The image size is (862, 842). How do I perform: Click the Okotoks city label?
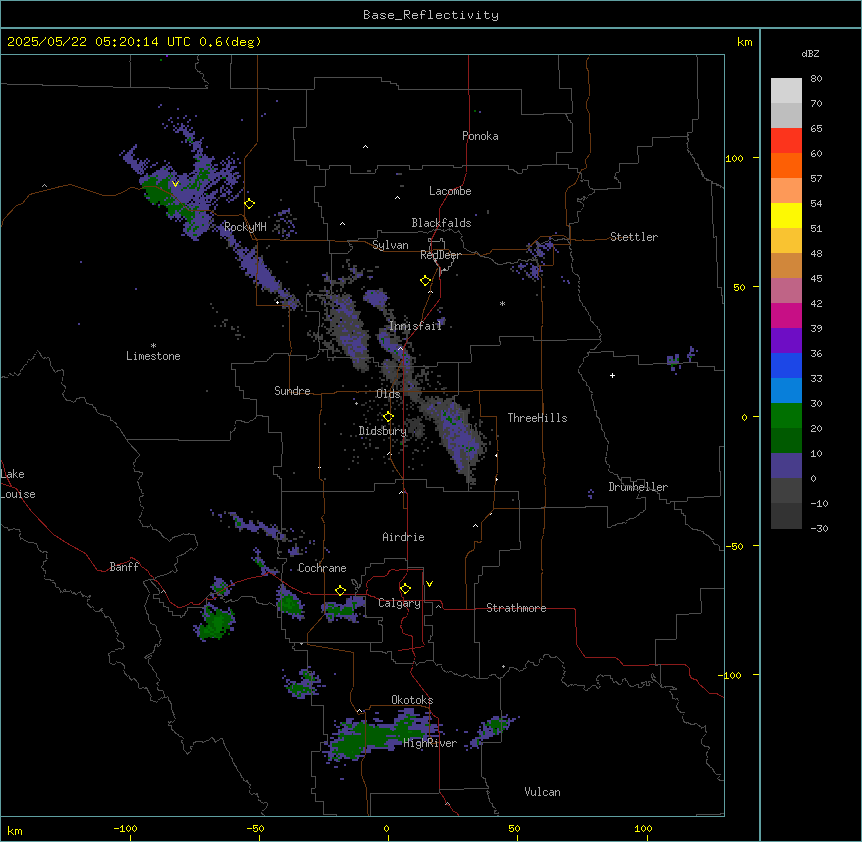pyautogui.click(x=412, y=700)
